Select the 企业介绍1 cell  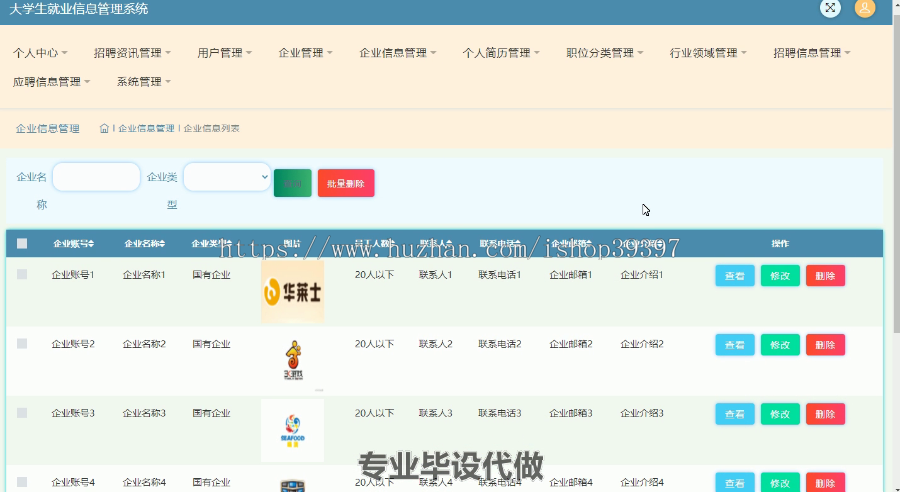(642, 274)
